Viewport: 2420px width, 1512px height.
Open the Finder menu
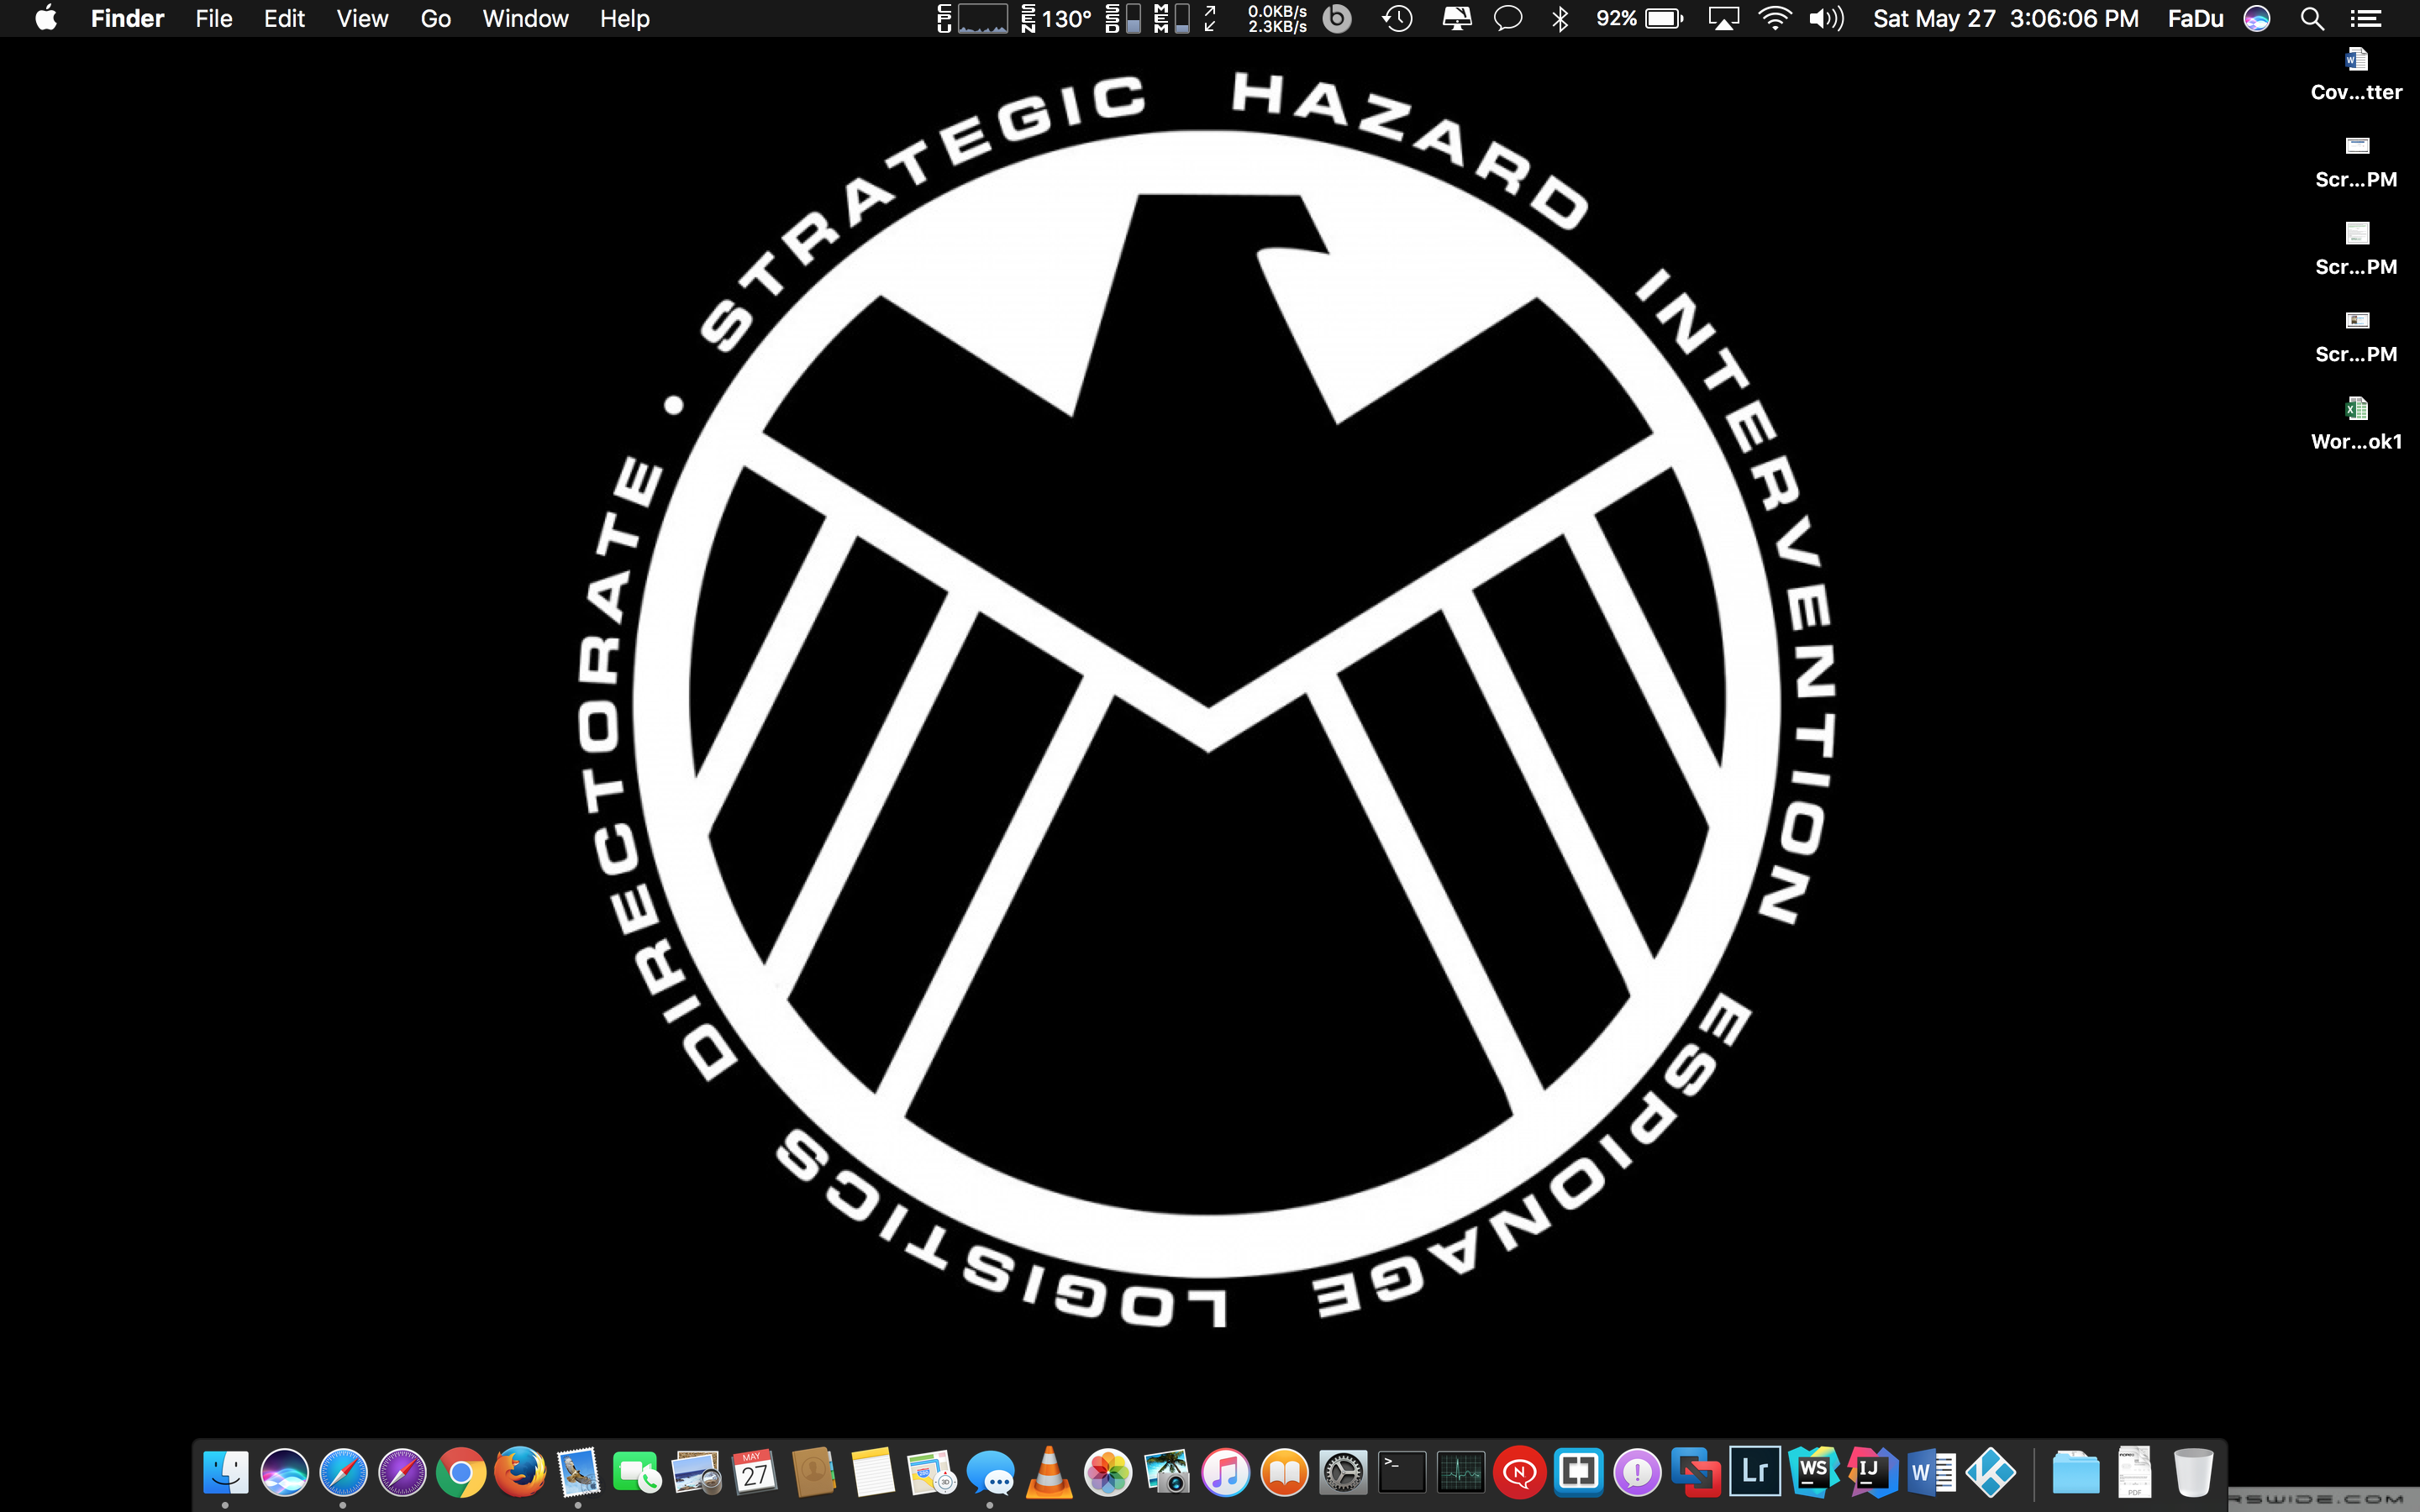[x=127, y=18]
